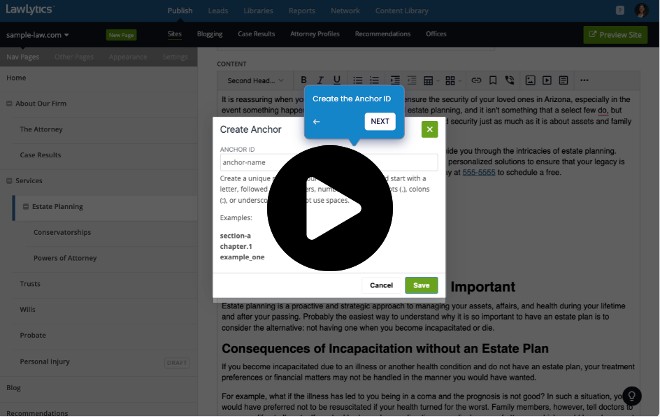This screenshot has width=660, height=417.
Task: Increase indent of the paragraph
Action: pos(395,80)
